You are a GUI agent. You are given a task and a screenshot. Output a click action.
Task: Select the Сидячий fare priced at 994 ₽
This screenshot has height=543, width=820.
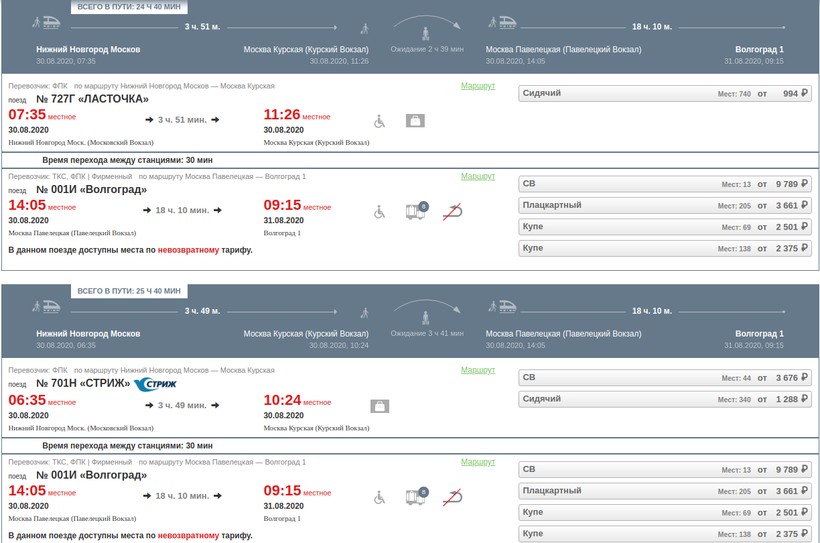pyautogui.click(x=666, y=93)
